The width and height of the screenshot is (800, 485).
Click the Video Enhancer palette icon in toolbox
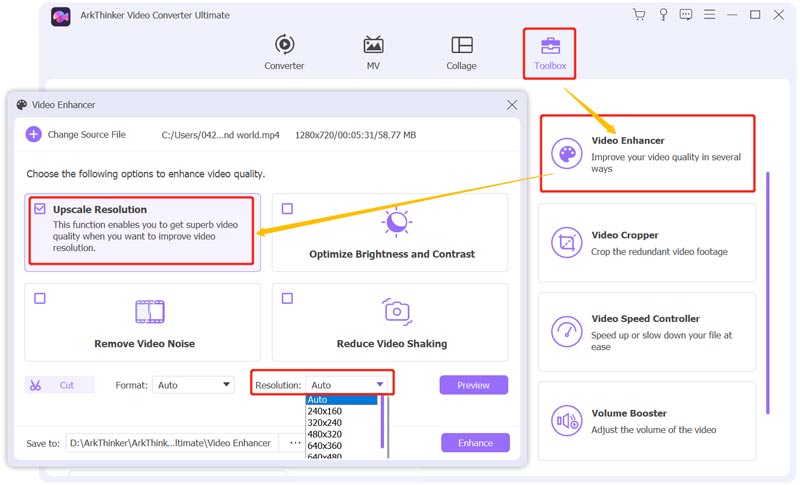coord(566,154)
